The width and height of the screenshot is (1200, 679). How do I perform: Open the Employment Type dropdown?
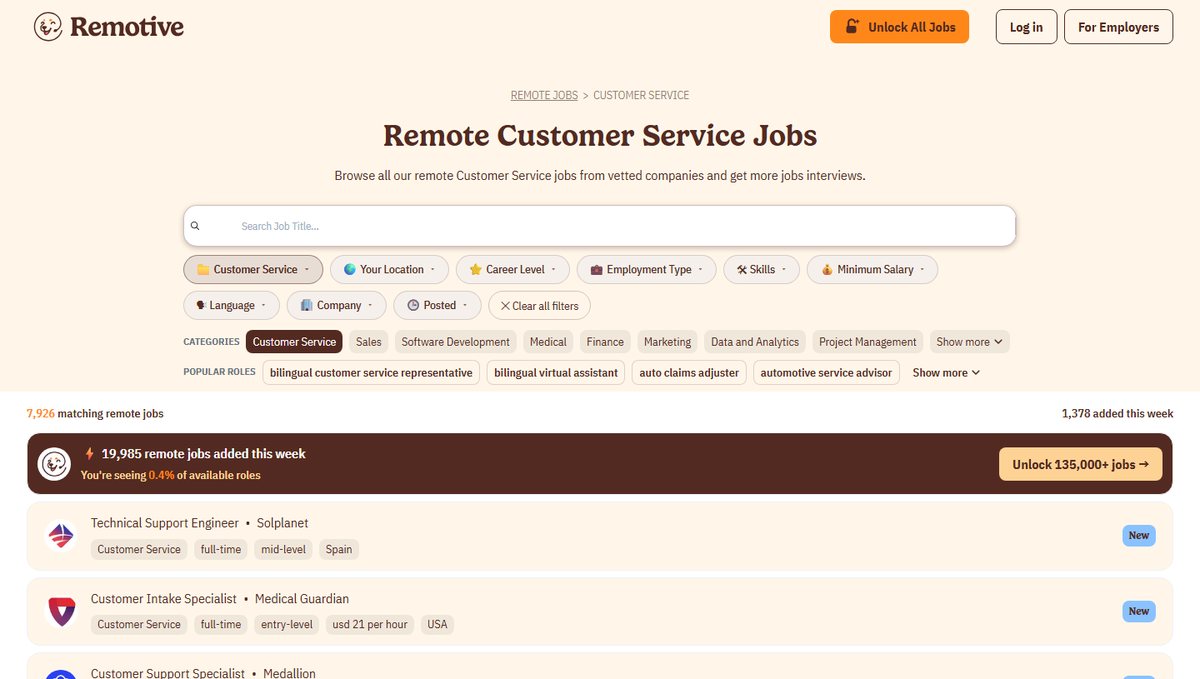coord(646,270)
